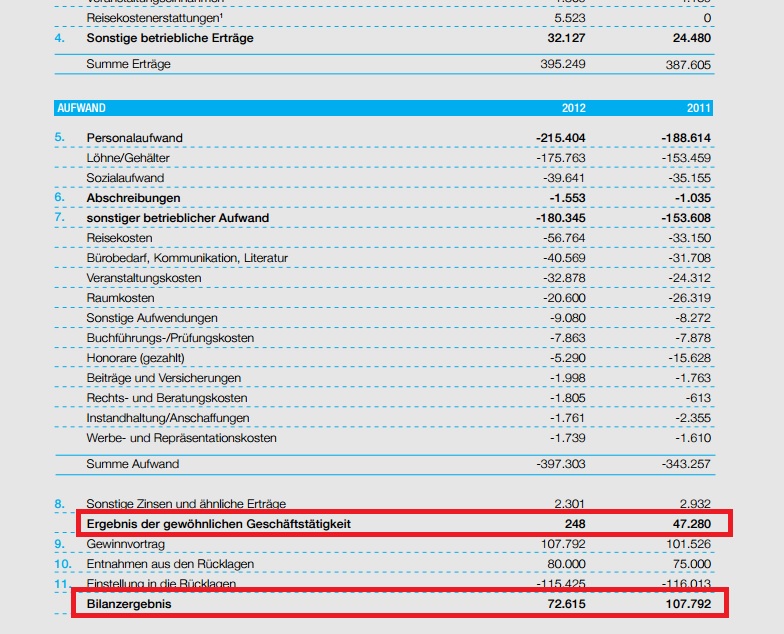Select the value 32.127 in row 4

point(566,38)
